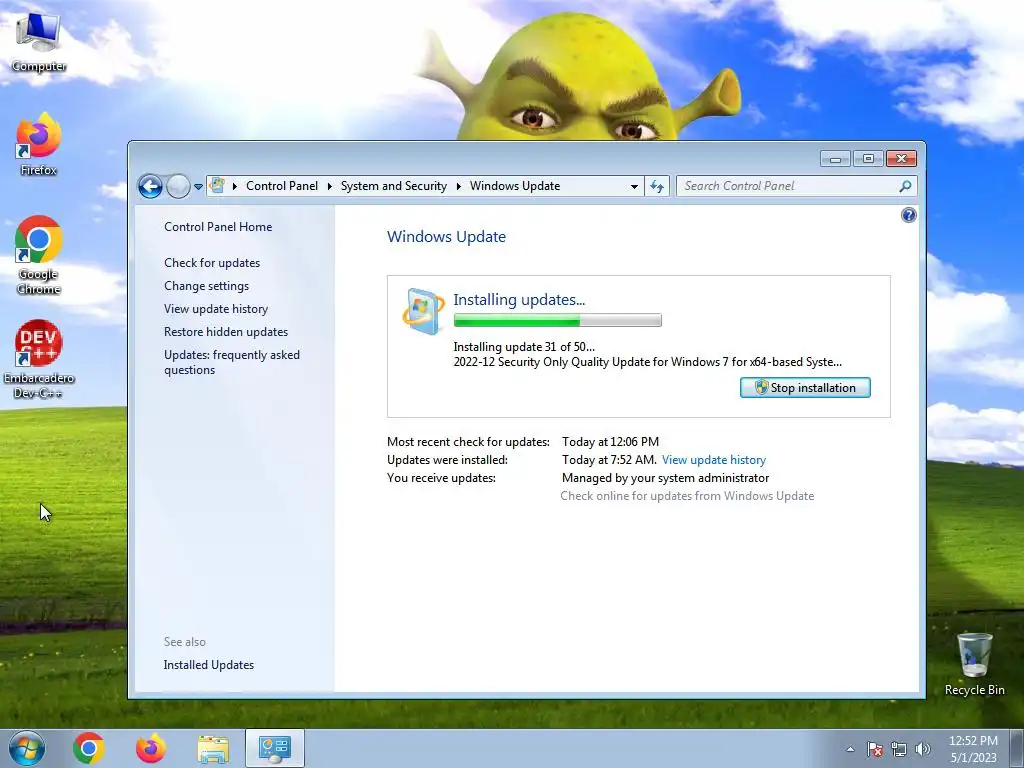
Task: Select the Google Chrome desktop shortcut
Action: click(x=39, y=255)
